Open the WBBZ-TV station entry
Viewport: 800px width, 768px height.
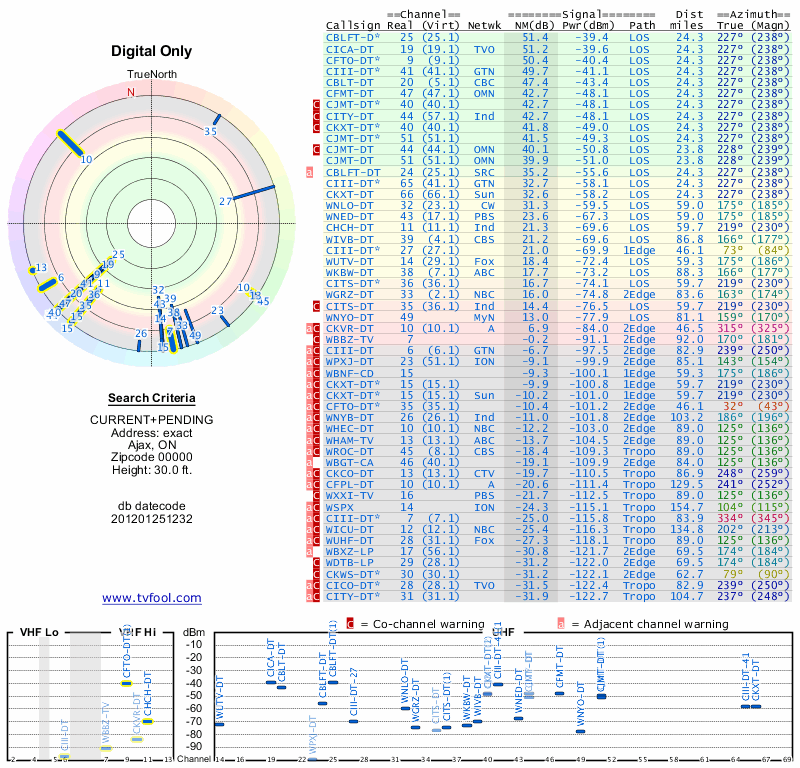[350, 339]
